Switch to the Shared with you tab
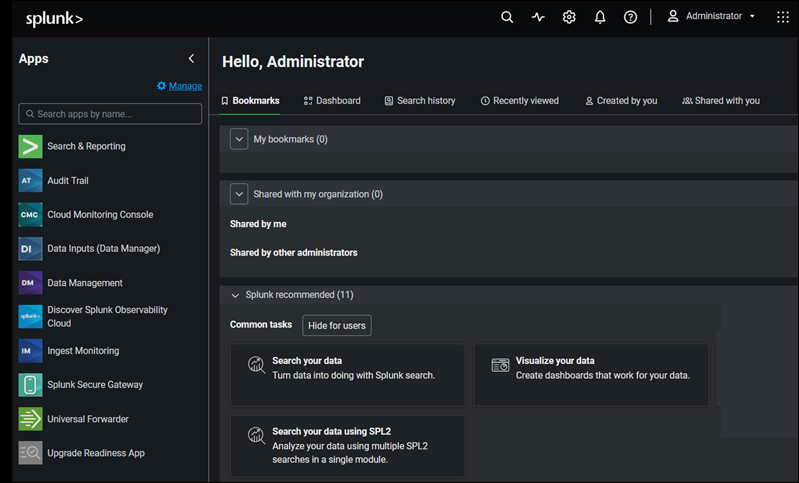Viewport: 799px width, 483px height. pyautogui.click(x=721, y=101)
